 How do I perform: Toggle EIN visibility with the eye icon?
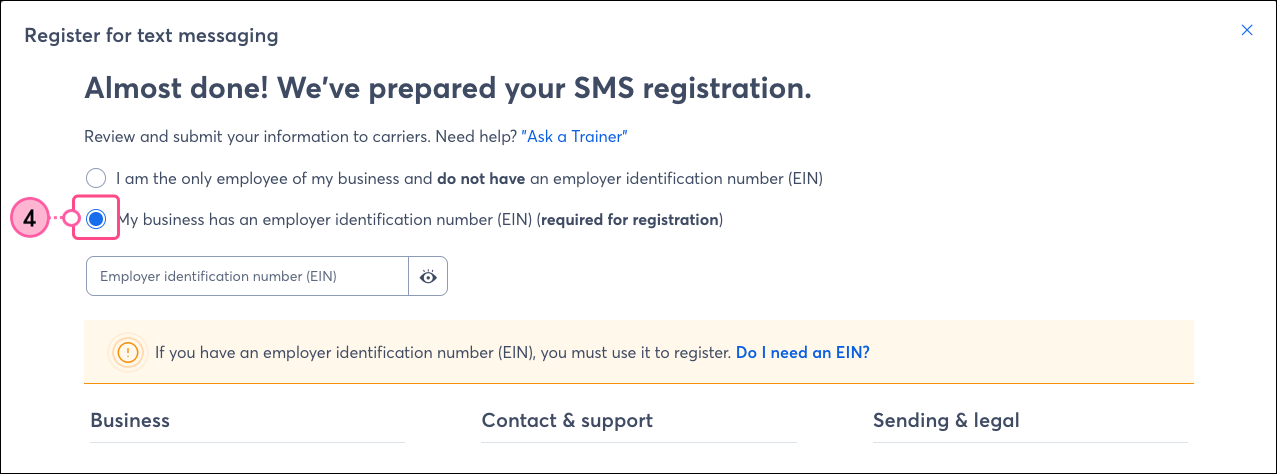click(428, 277)
